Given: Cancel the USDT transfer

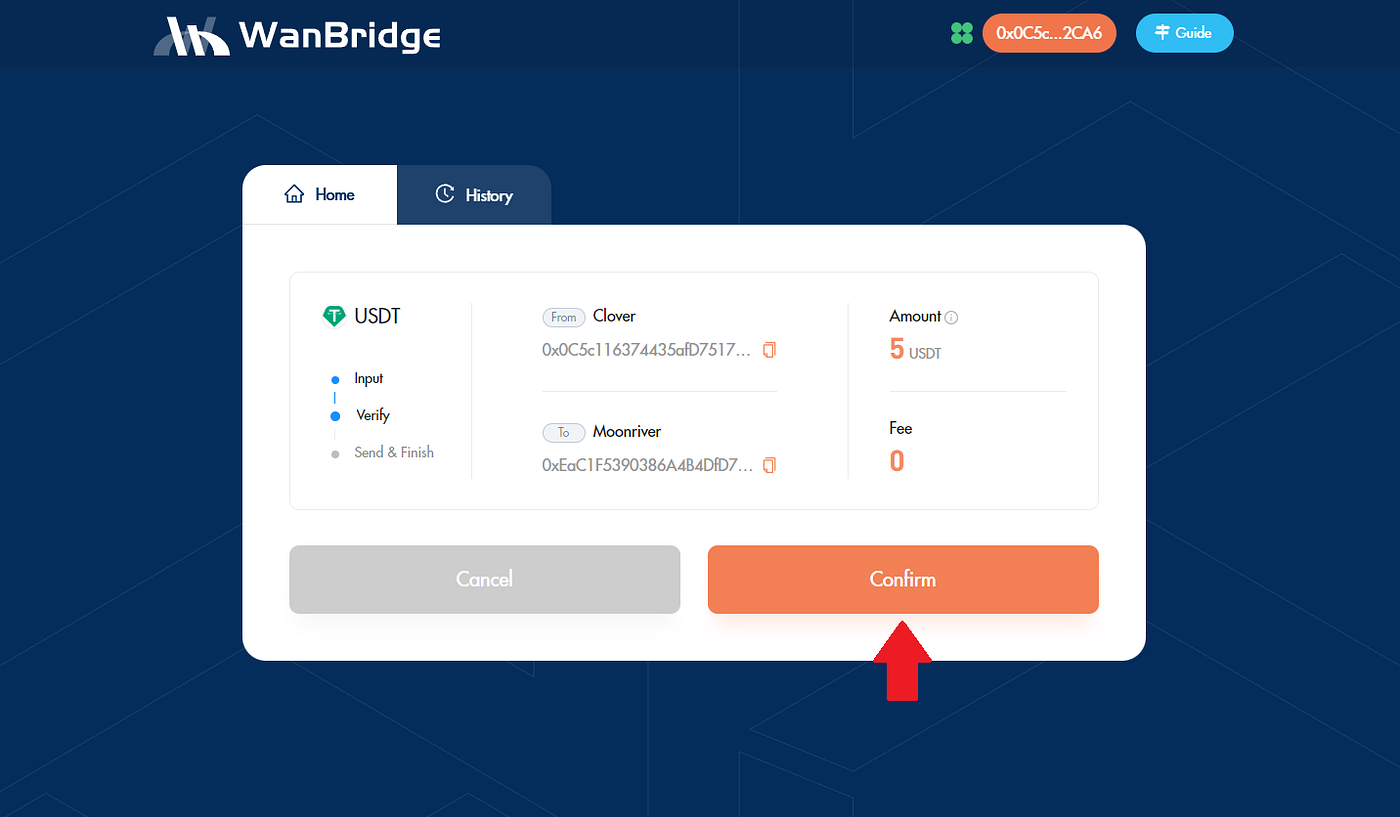Looking at the screenshot, I should pyautogui.click(x=484, y=579).
